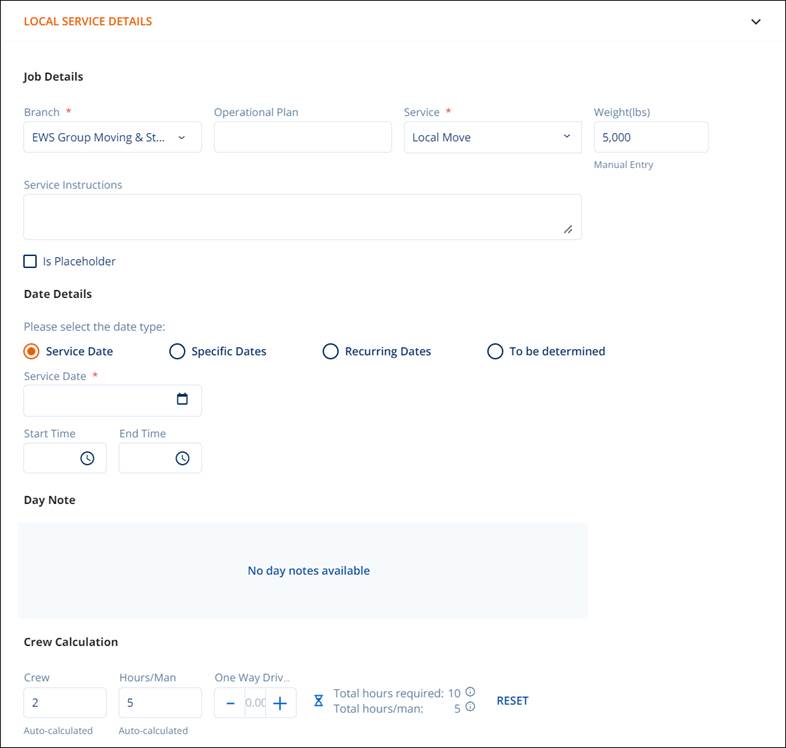
Task: Click the RESET link
Action: [512, 701]
